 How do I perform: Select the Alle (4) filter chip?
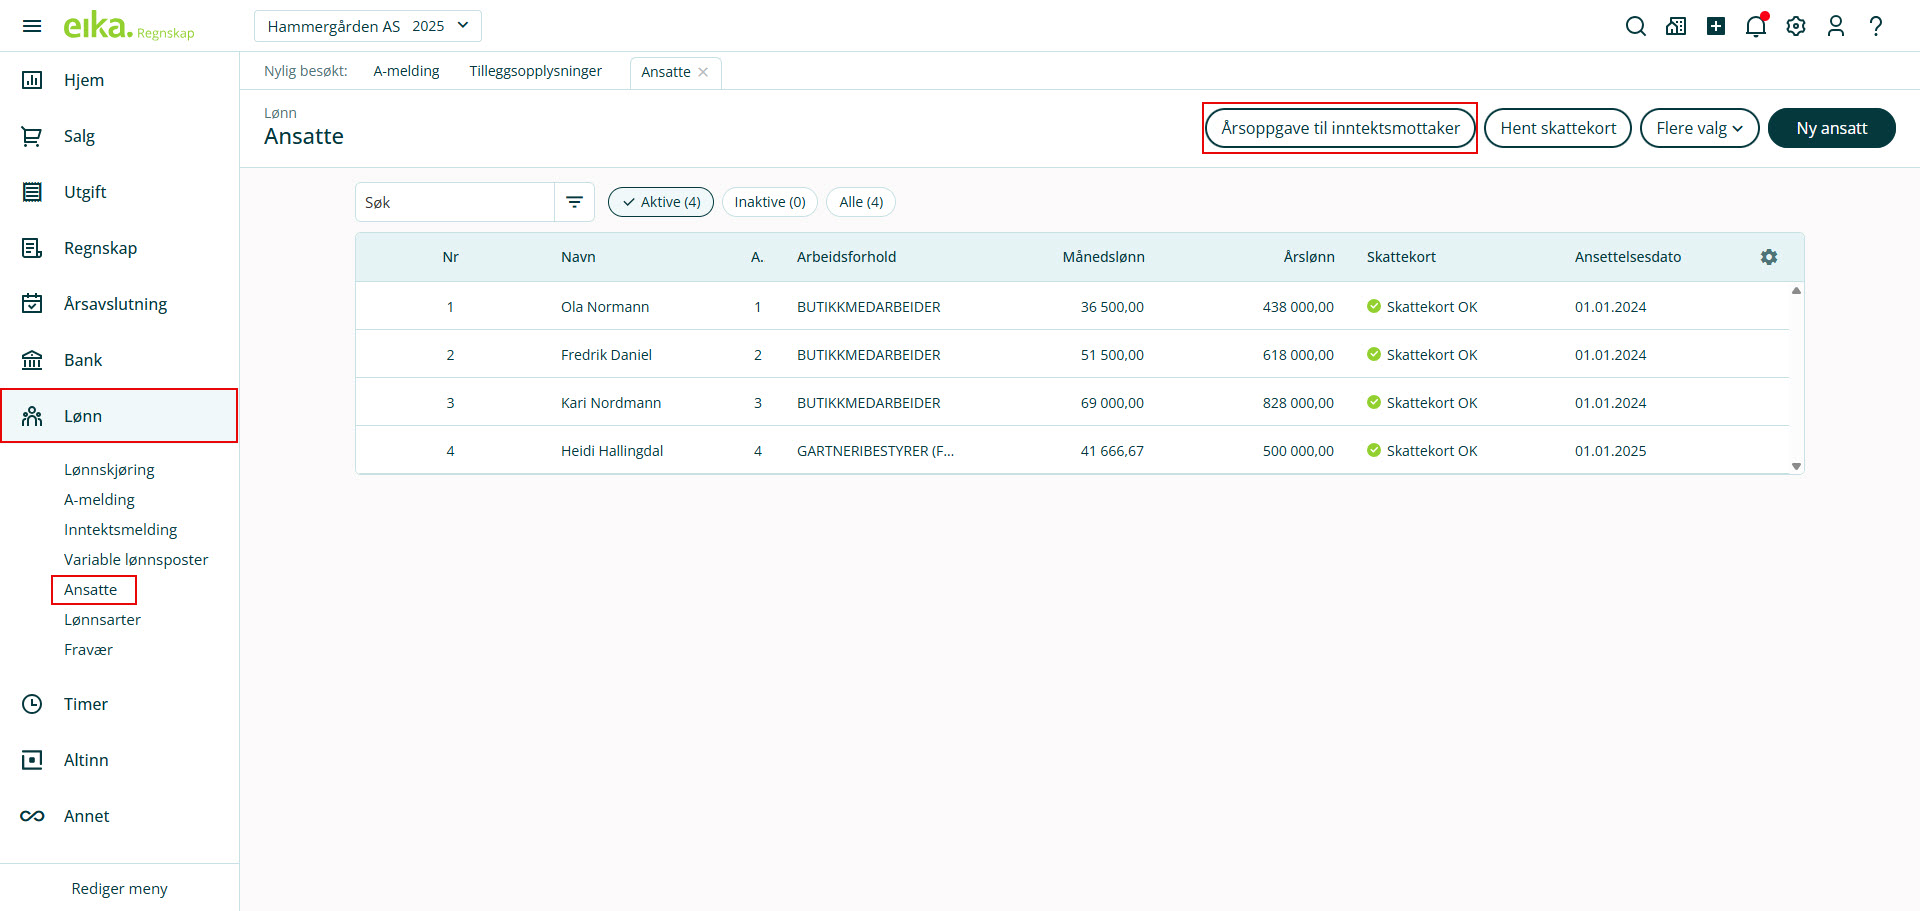[x=860, y=202]
